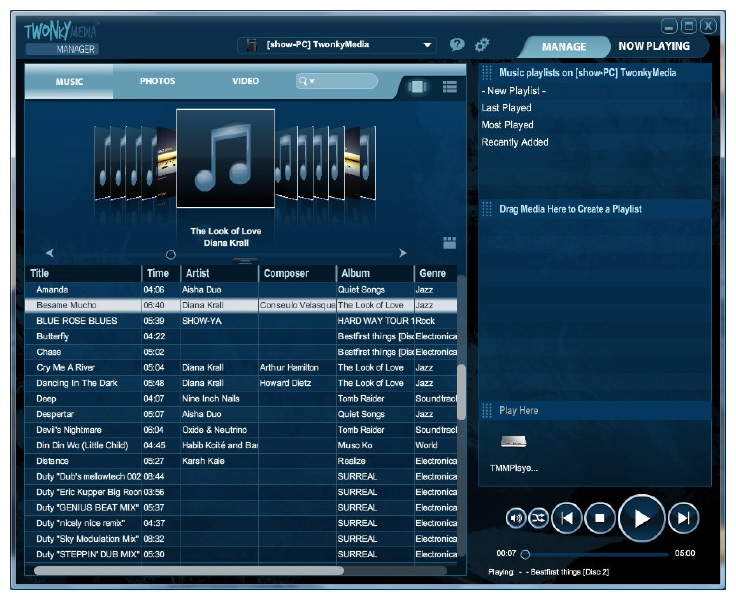
Task: Stop the current playback
Action: pyautogui.click(x=599, y=517)
